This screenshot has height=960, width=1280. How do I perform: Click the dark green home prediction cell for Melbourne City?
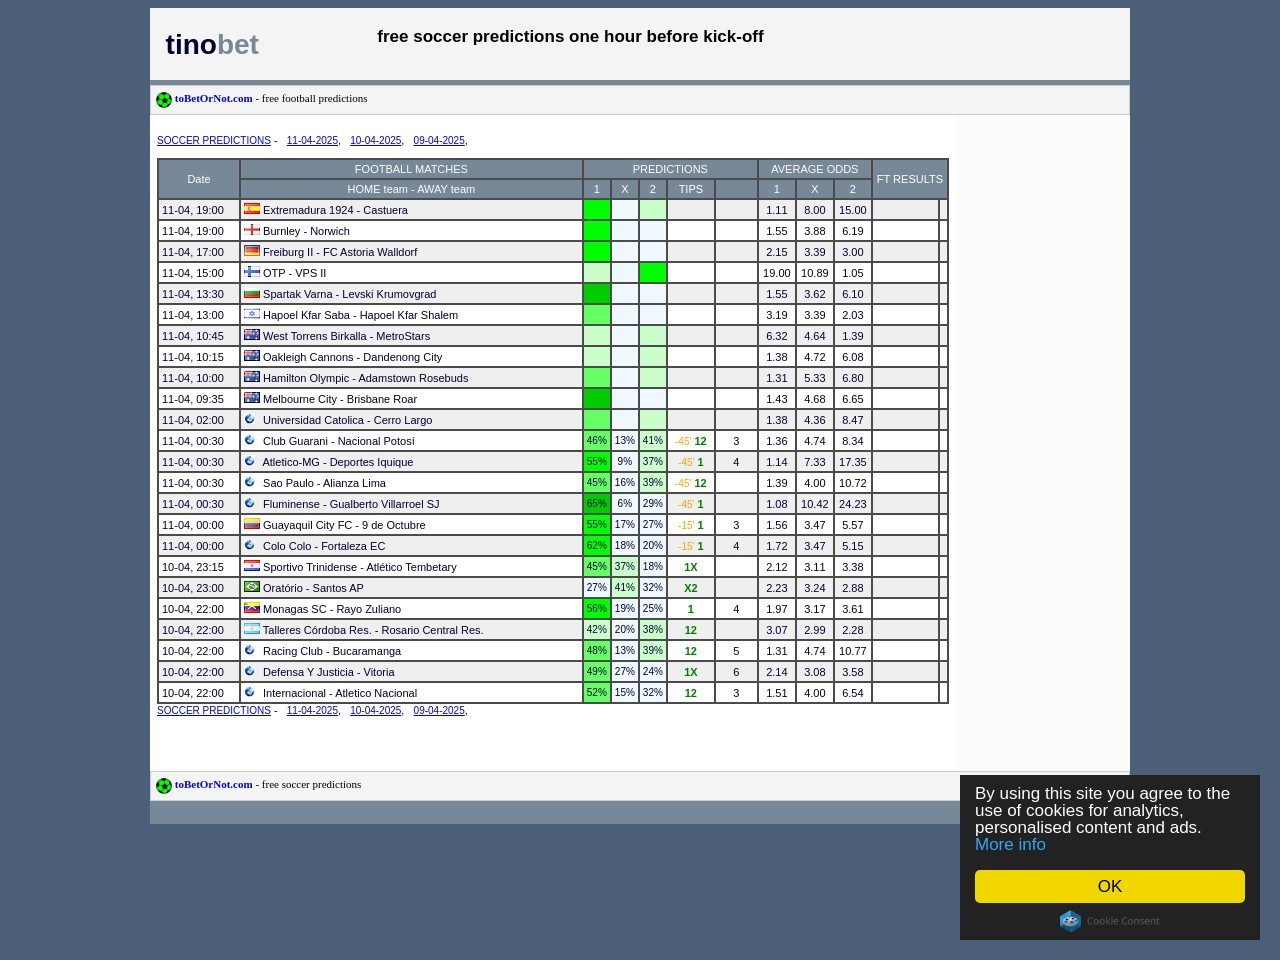point(597,399)
